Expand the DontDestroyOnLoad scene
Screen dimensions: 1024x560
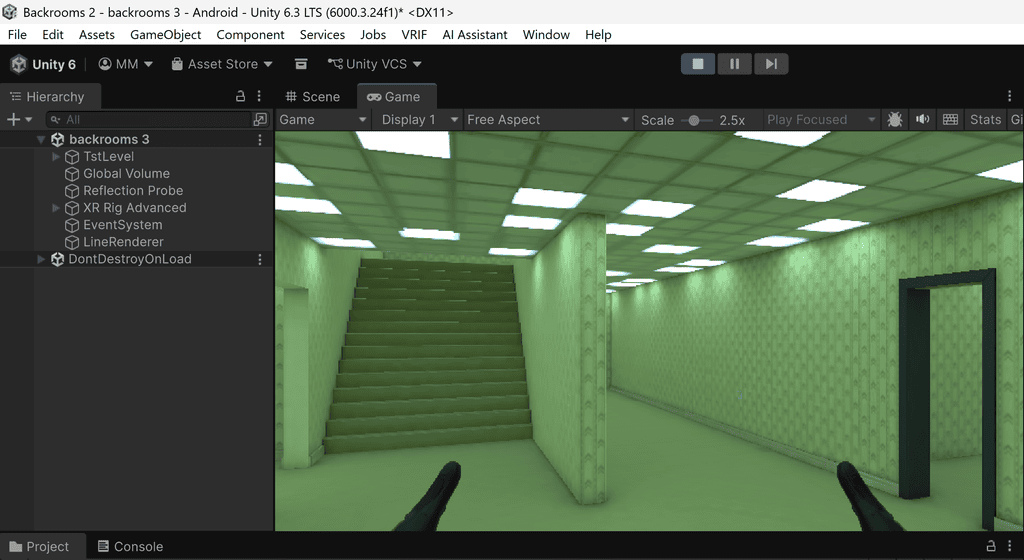[x=41, y=259]
